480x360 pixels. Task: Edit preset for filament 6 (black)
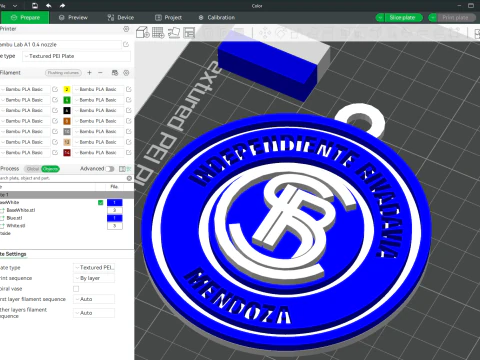129,110
